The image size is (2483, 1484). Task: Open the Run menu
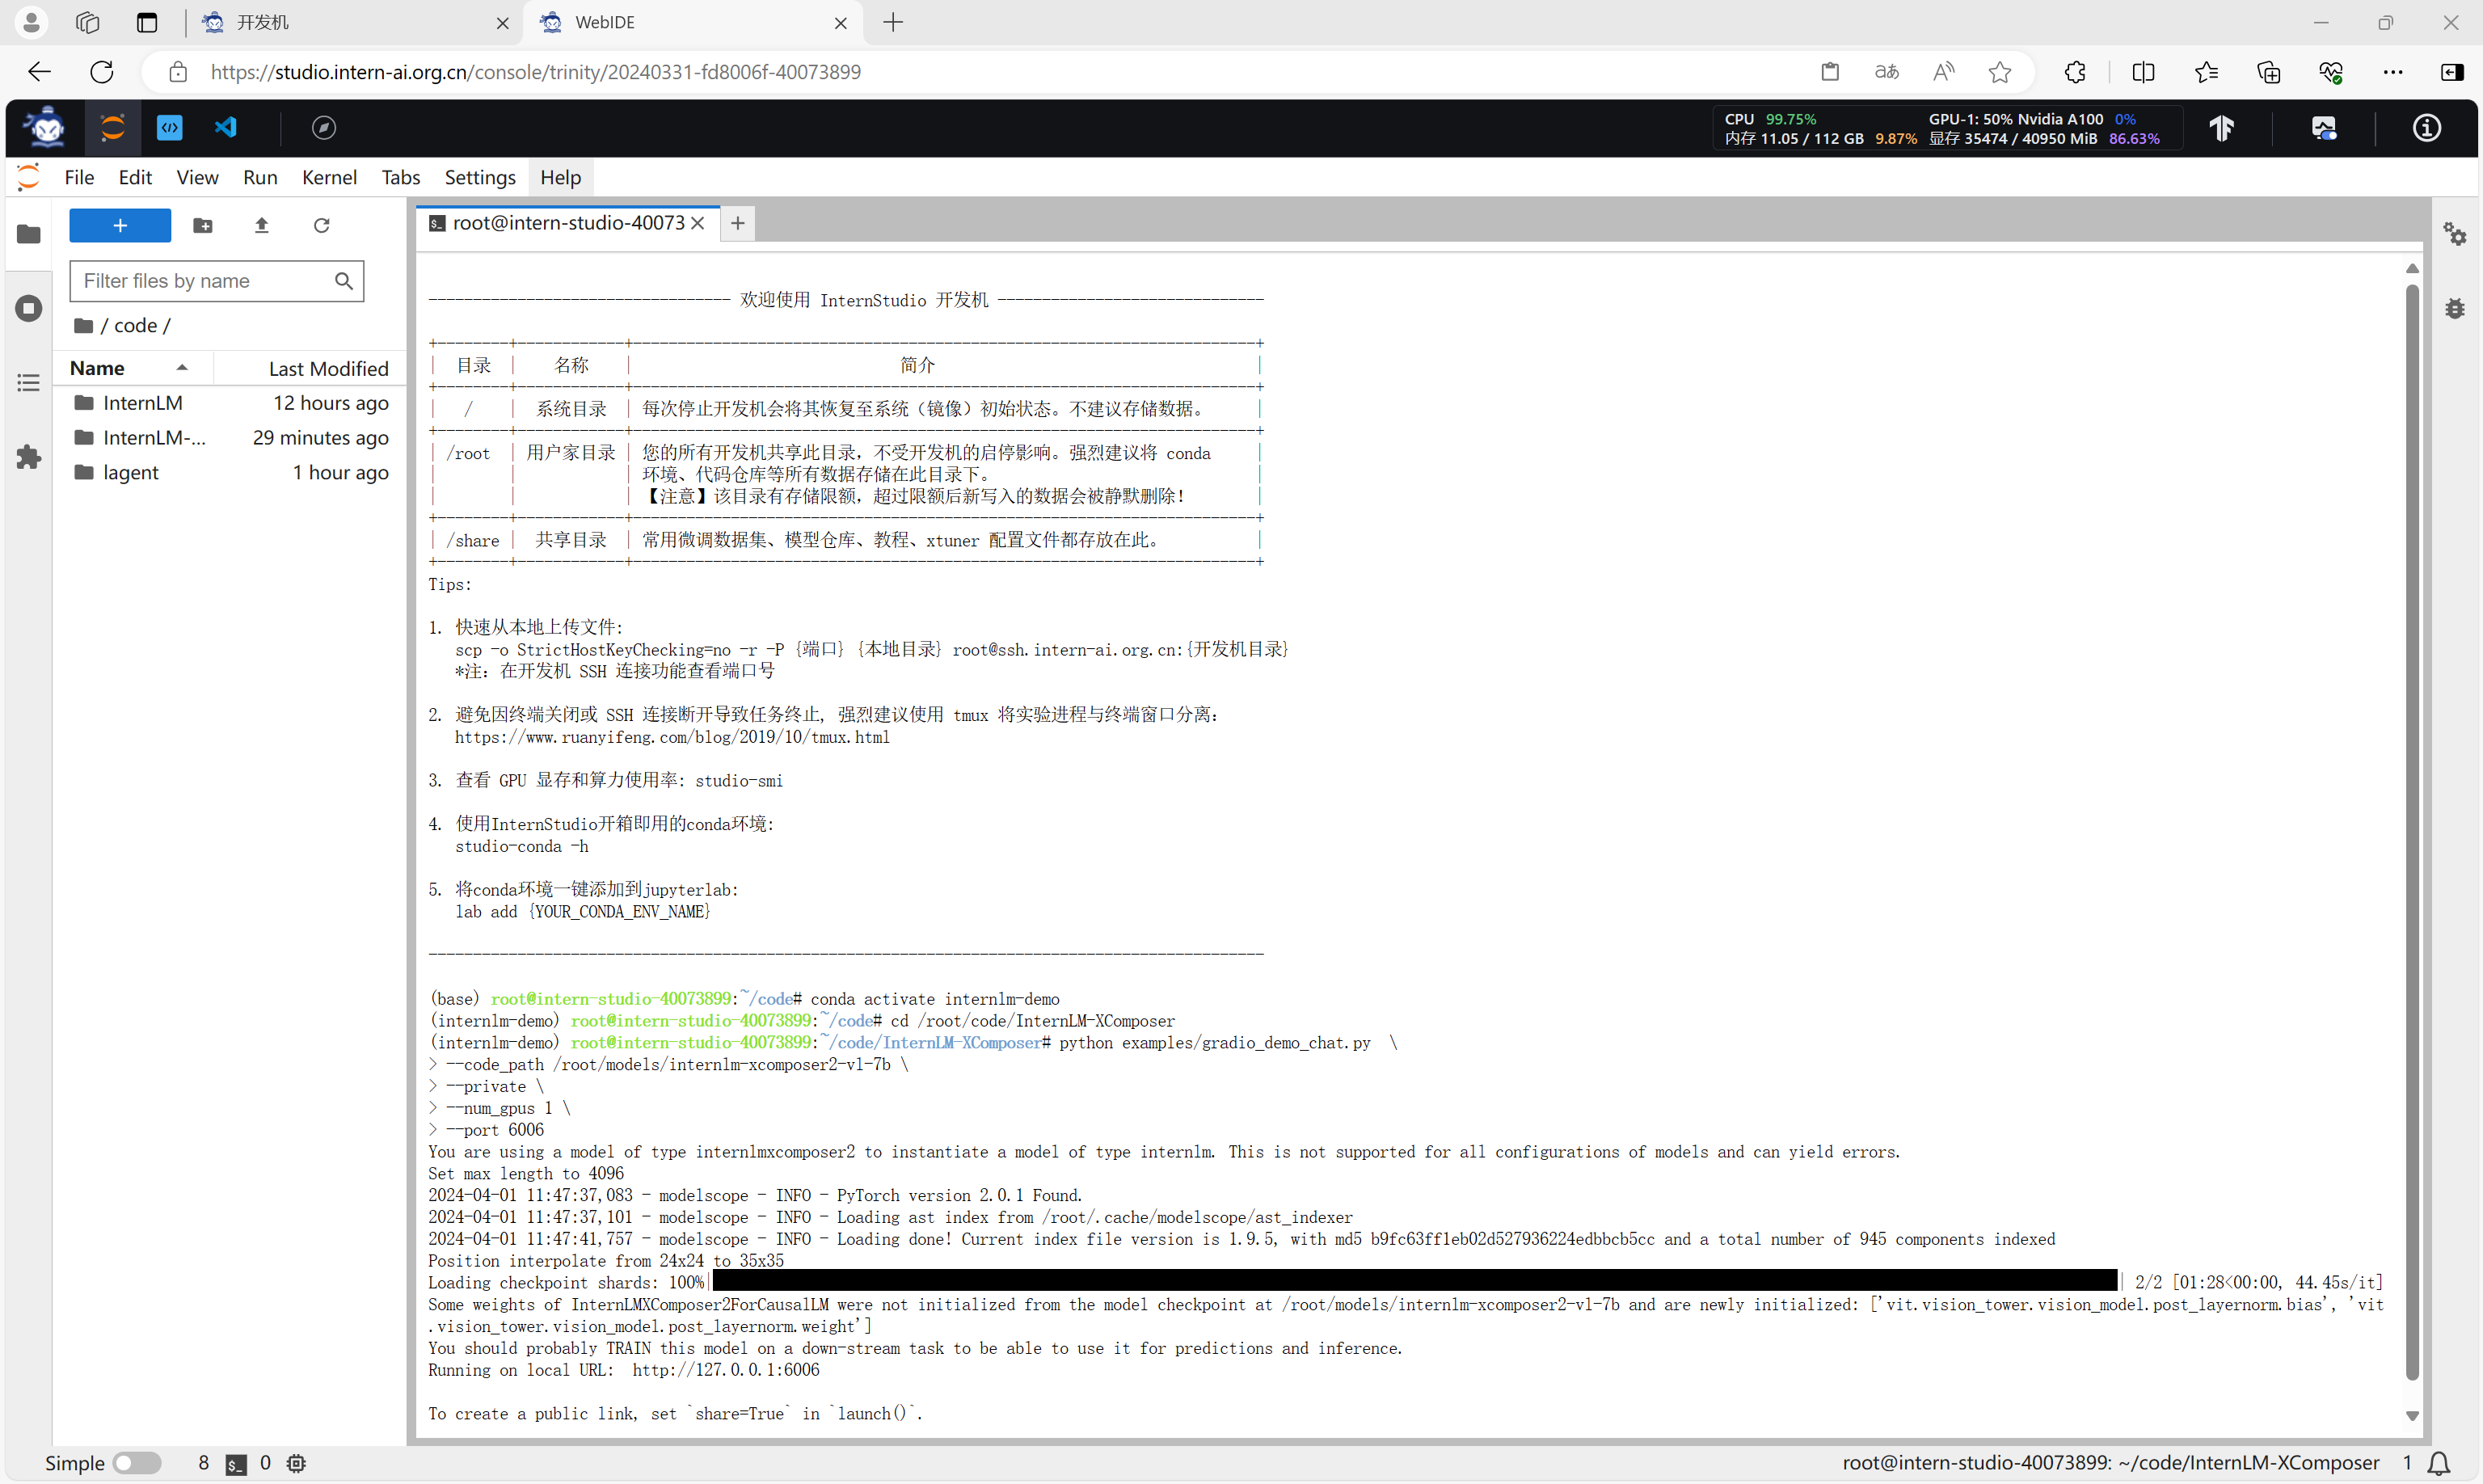click(x=260, y=177)
